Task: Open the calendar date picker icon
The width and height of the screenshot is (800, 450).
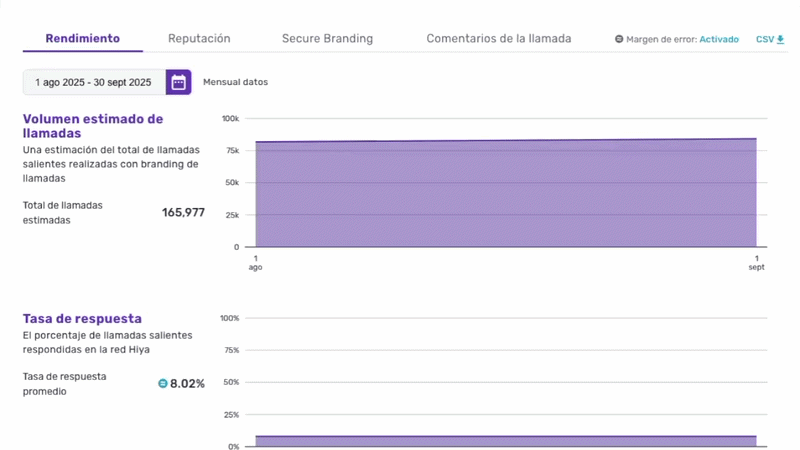Action: tap(178, 82)
